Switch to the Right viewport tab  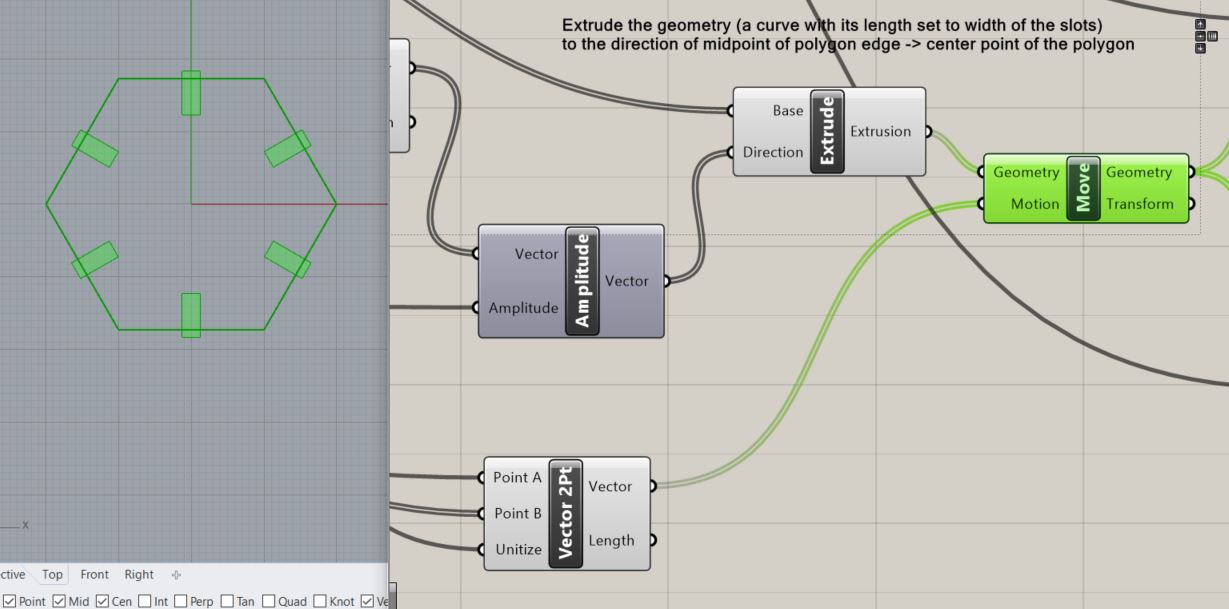coord(139,575)
